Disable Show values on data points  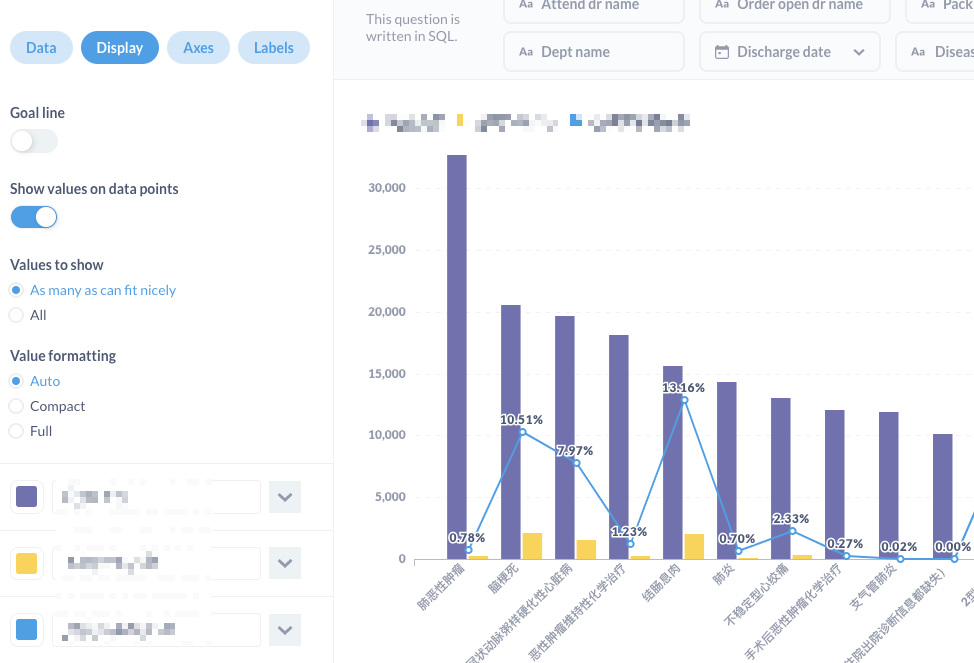coord(34,217)
